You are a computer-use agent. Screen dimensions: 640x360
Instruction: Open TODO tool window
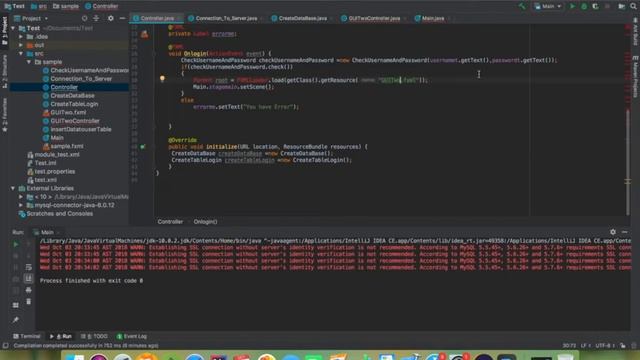pyautogui.click(x=94, y=337)
